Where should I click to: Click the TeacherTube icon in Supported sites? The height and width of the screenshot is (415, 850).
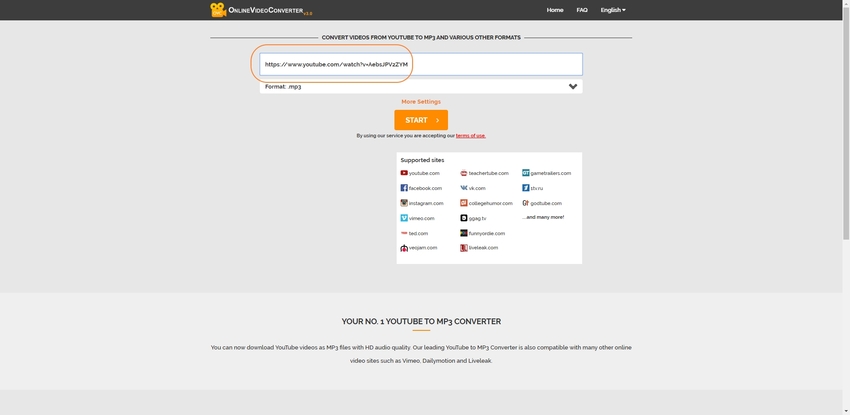click(x=463, y=173)
